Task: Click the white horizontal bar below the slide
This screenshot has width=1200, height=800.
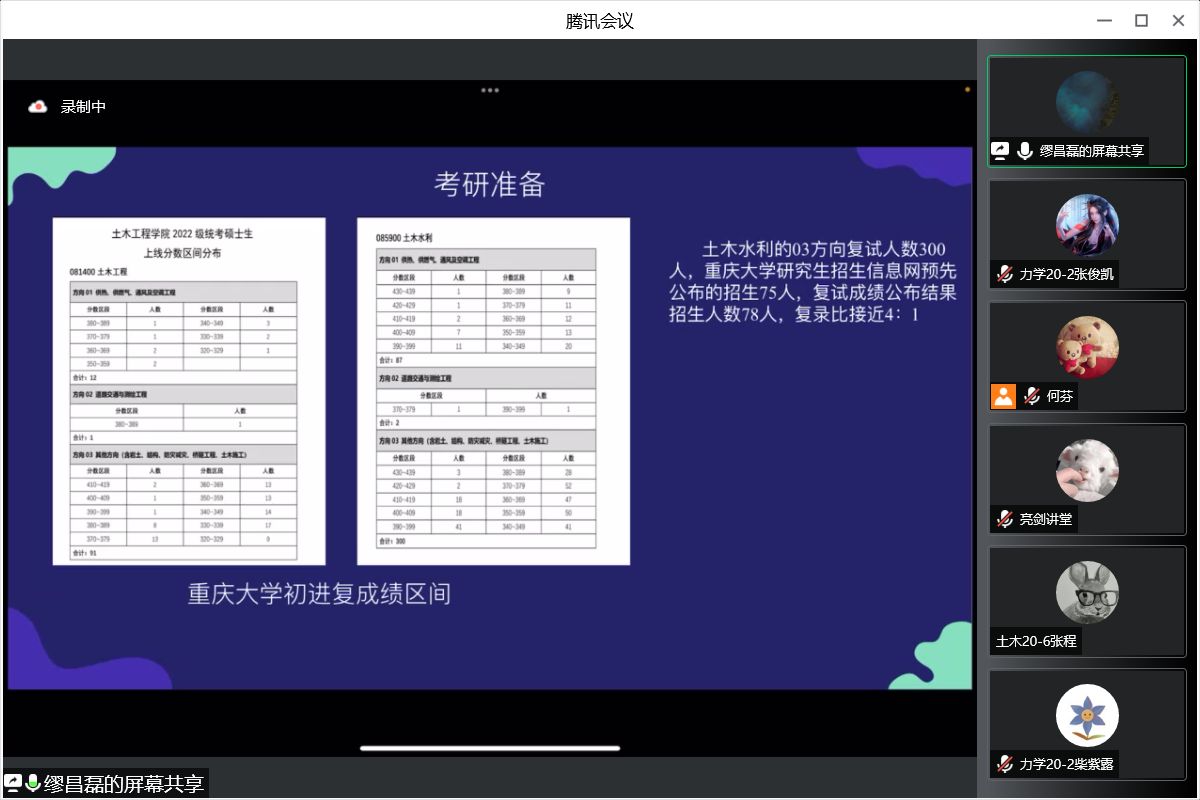Action: pos(490,747)
